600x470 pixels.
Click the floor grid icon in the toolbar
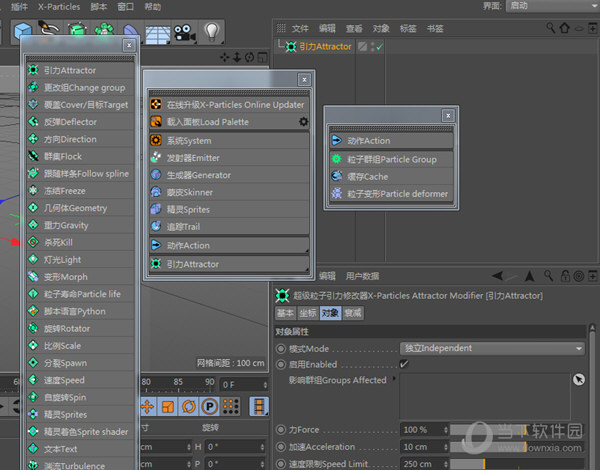point(157,34)
